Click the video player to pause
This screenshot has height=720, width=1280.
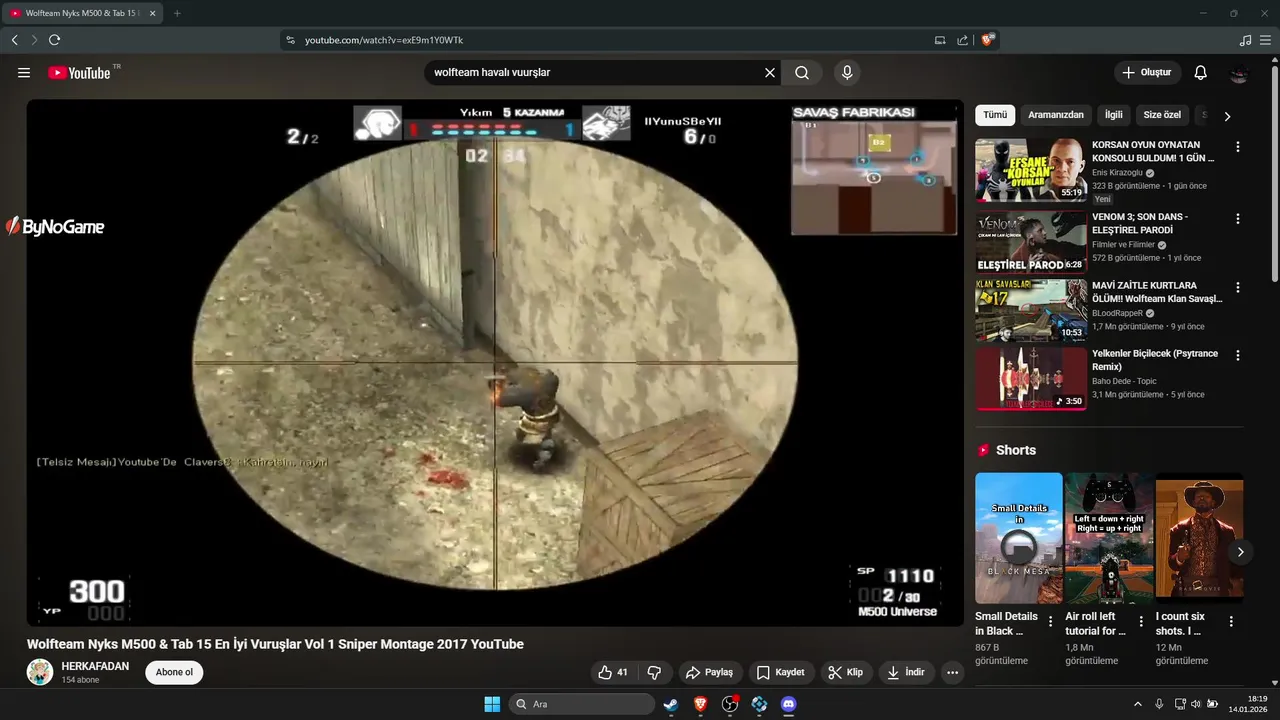point(495,362)
